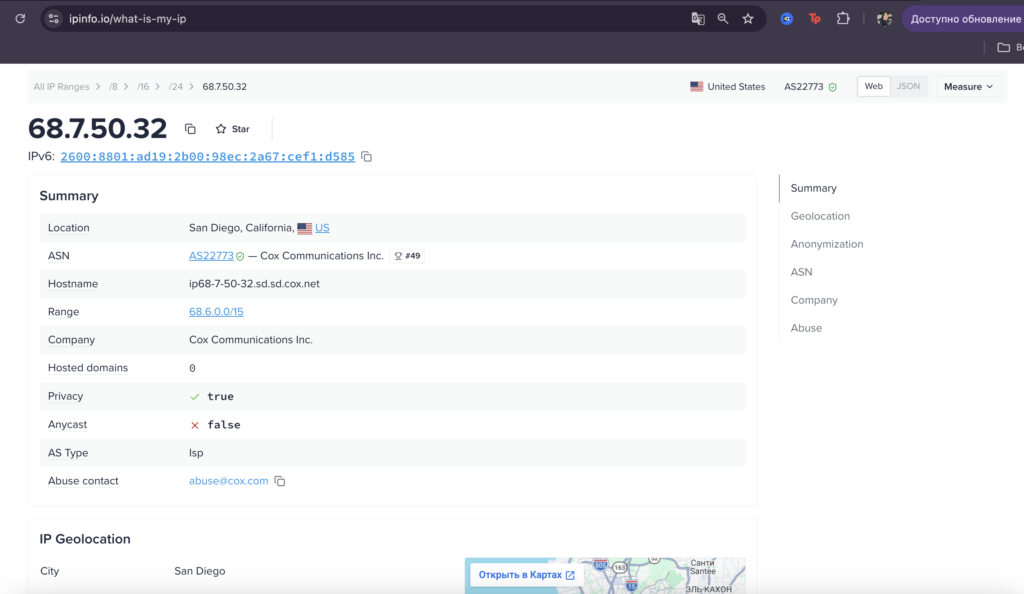Click the AS22773 text in the header

(x=803, y=86)
